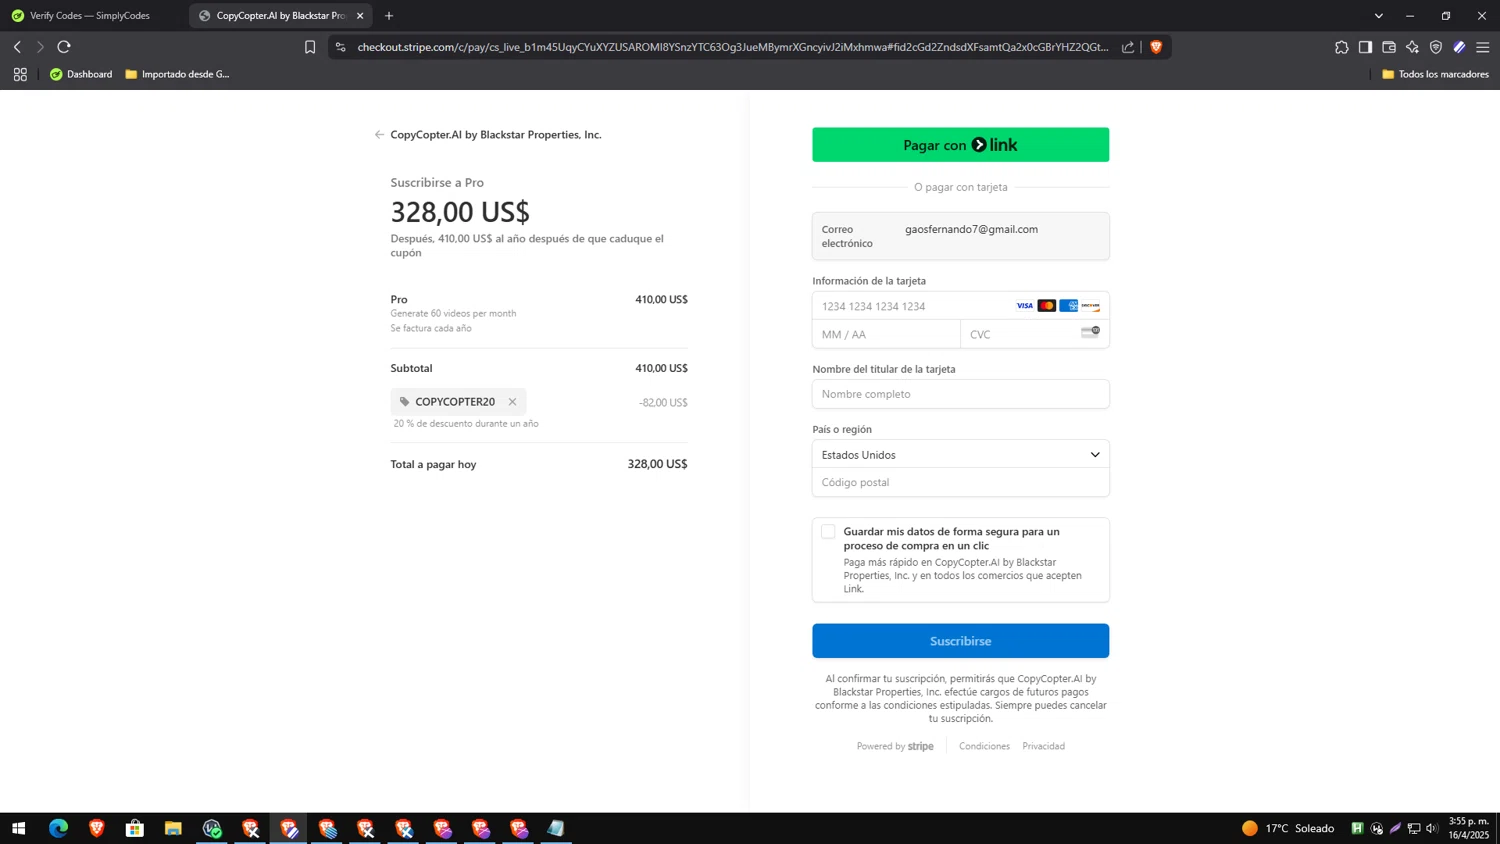Close the CopyCopter.AI tab
The height and width of the screenshot is (844, 1500).
(360, 15)
